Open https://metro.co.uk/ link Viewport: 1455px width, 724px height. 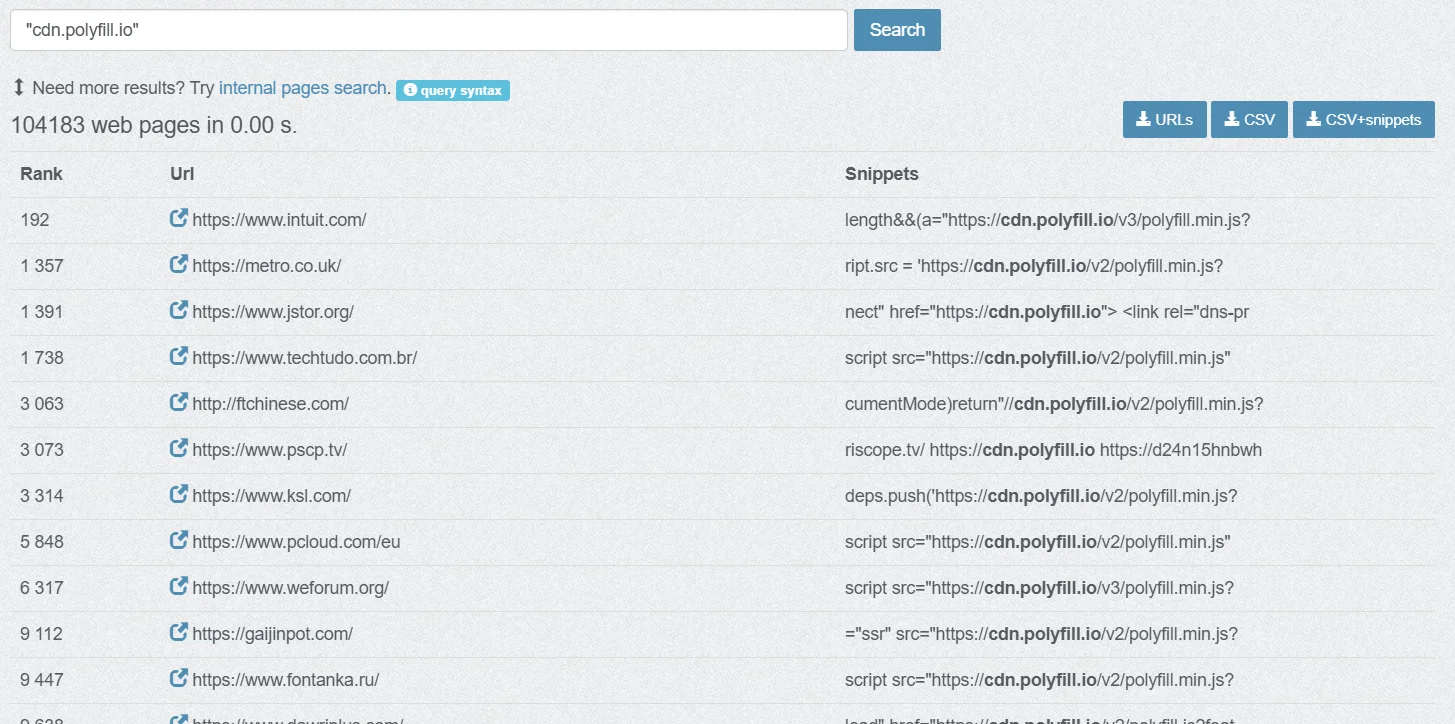click(267, 266)
